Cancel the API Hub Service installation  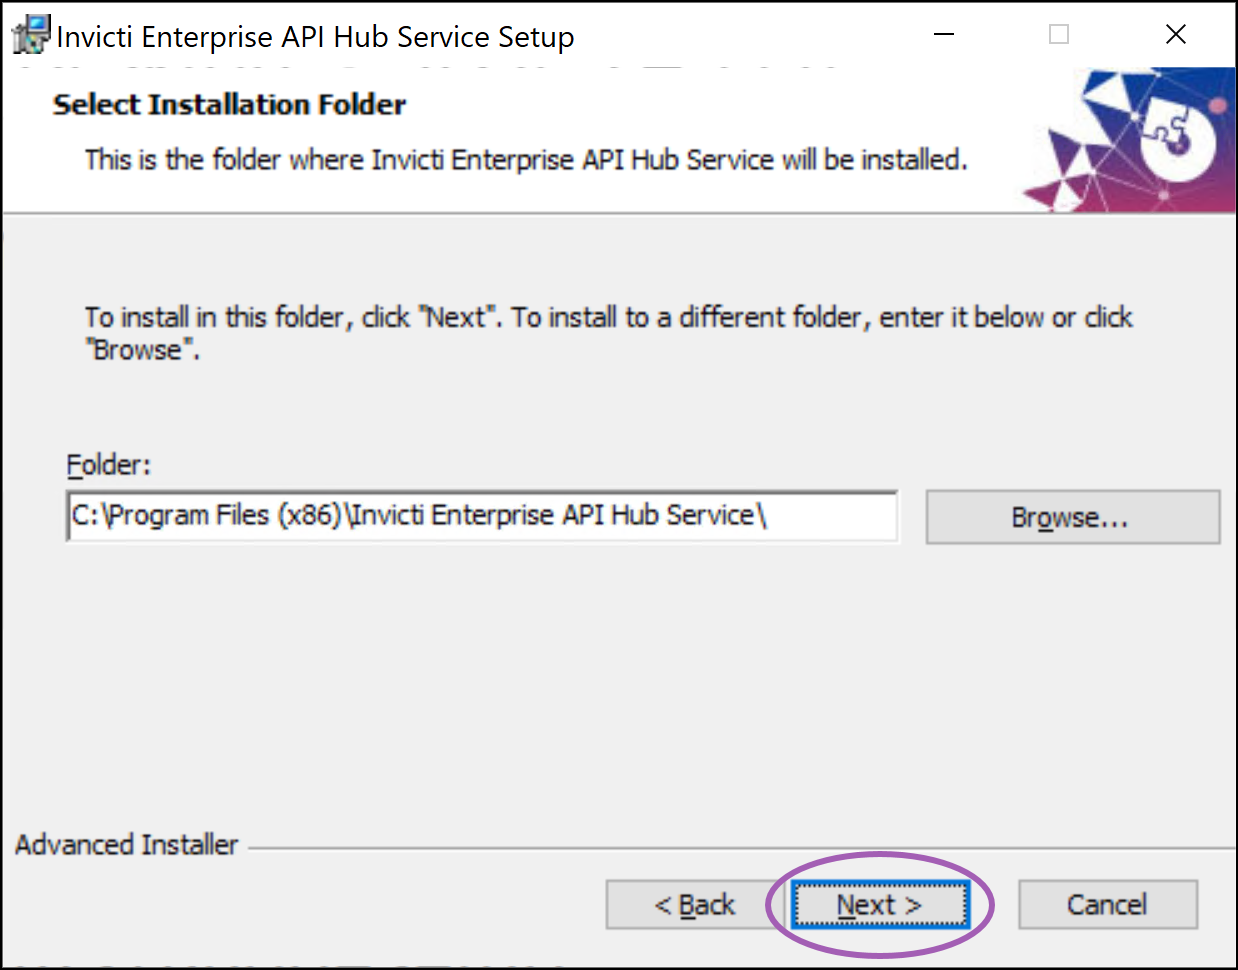pos(1107,903)
